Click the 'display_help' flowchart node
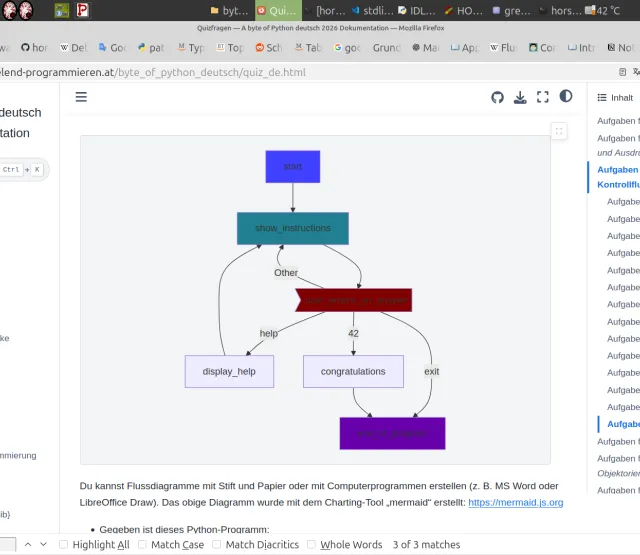Viewport: 640px width, 555px height. coord(229,371)
